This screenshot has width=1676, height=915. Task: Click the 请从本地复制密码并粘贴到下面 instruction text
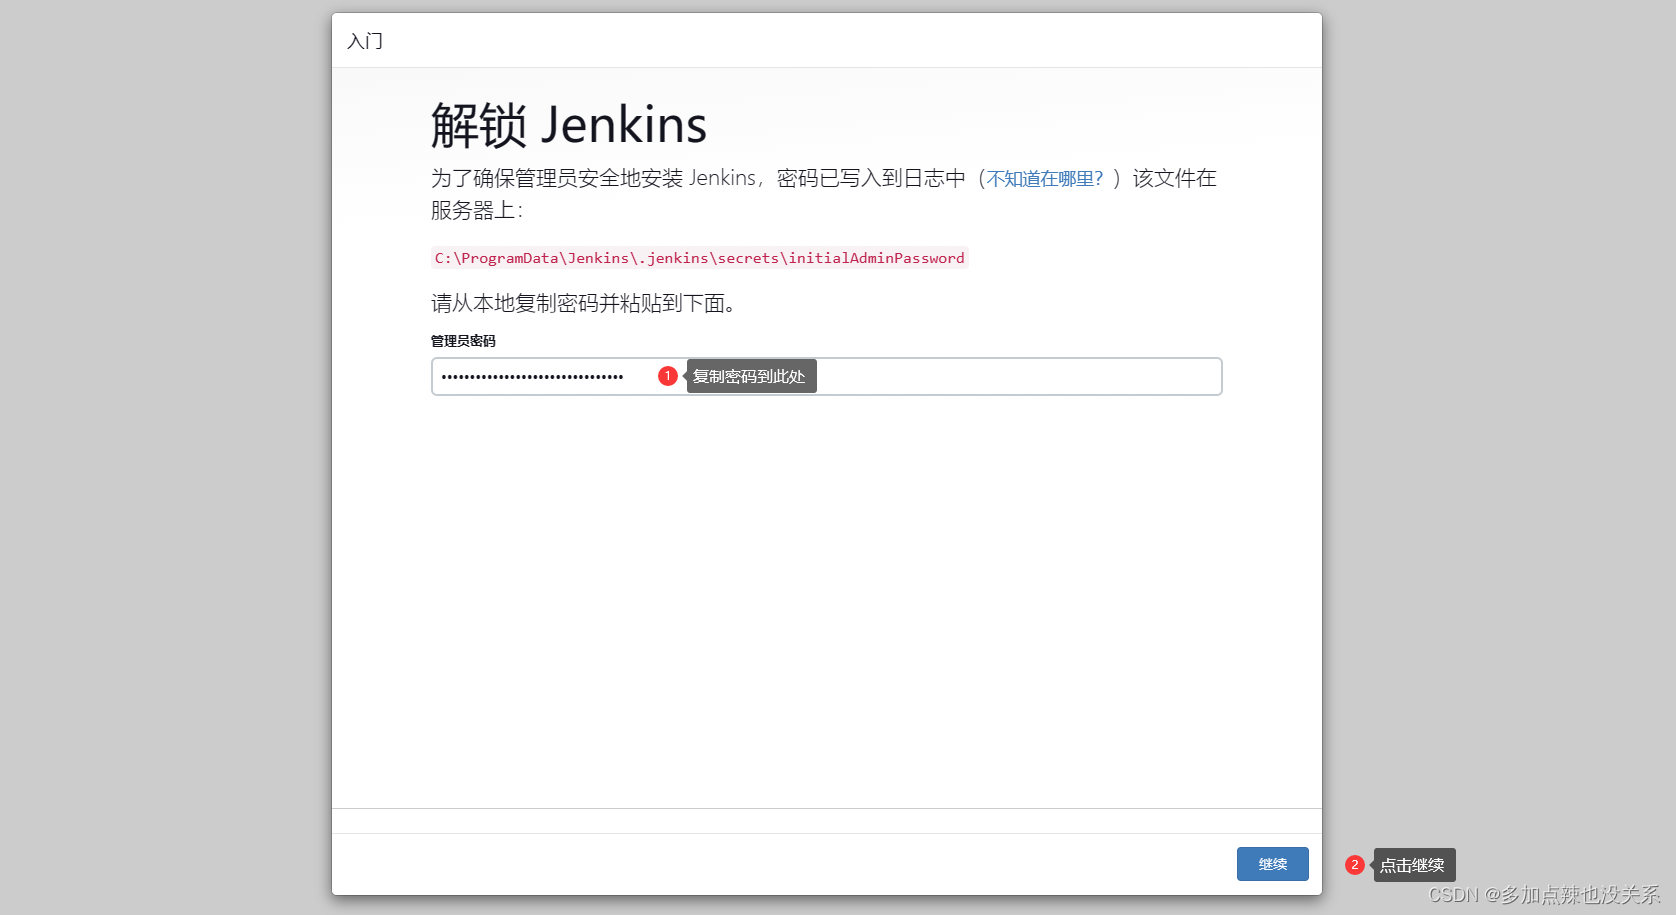[583, 303]
